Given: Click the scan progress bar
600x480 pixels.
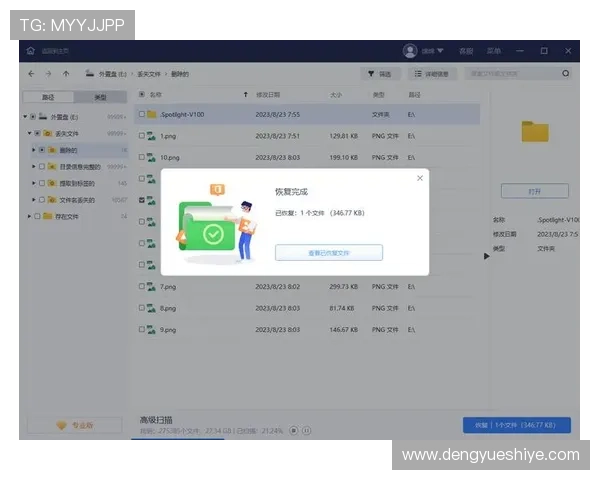Looking at the screenshot, I should tap(178, 439).
